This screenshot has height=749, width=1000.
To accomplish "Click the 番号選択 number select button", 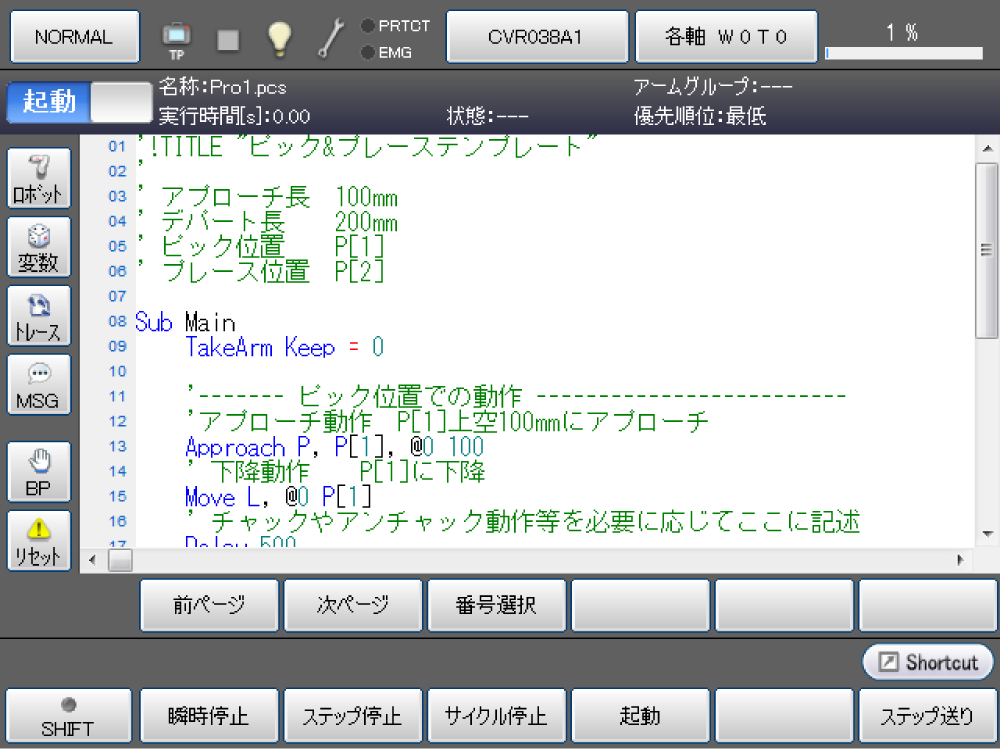I will [x=497, y=605].
